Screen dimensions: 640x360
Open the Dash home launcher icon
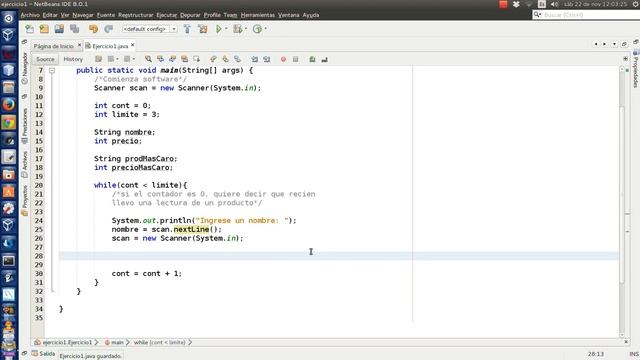[x=9, y=18]
